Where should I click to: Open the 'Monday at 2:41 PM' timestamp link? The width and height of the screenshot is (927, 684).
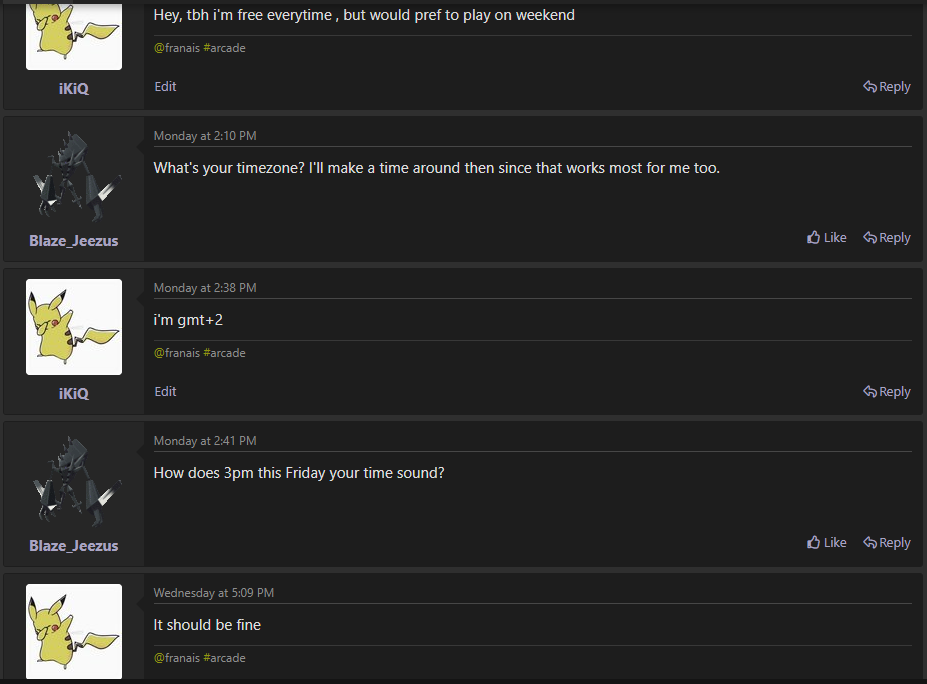pos(205,441)
